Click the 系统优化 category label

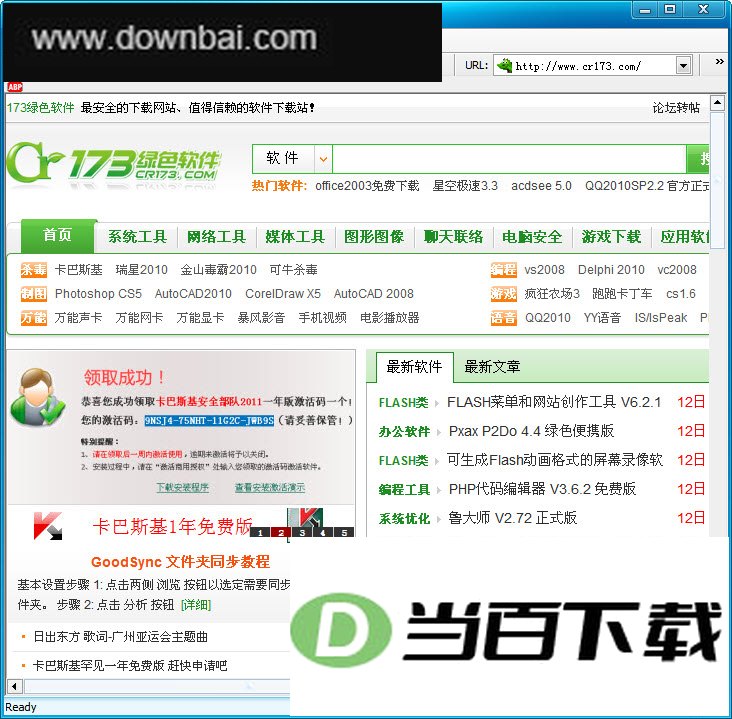(404, 518)
